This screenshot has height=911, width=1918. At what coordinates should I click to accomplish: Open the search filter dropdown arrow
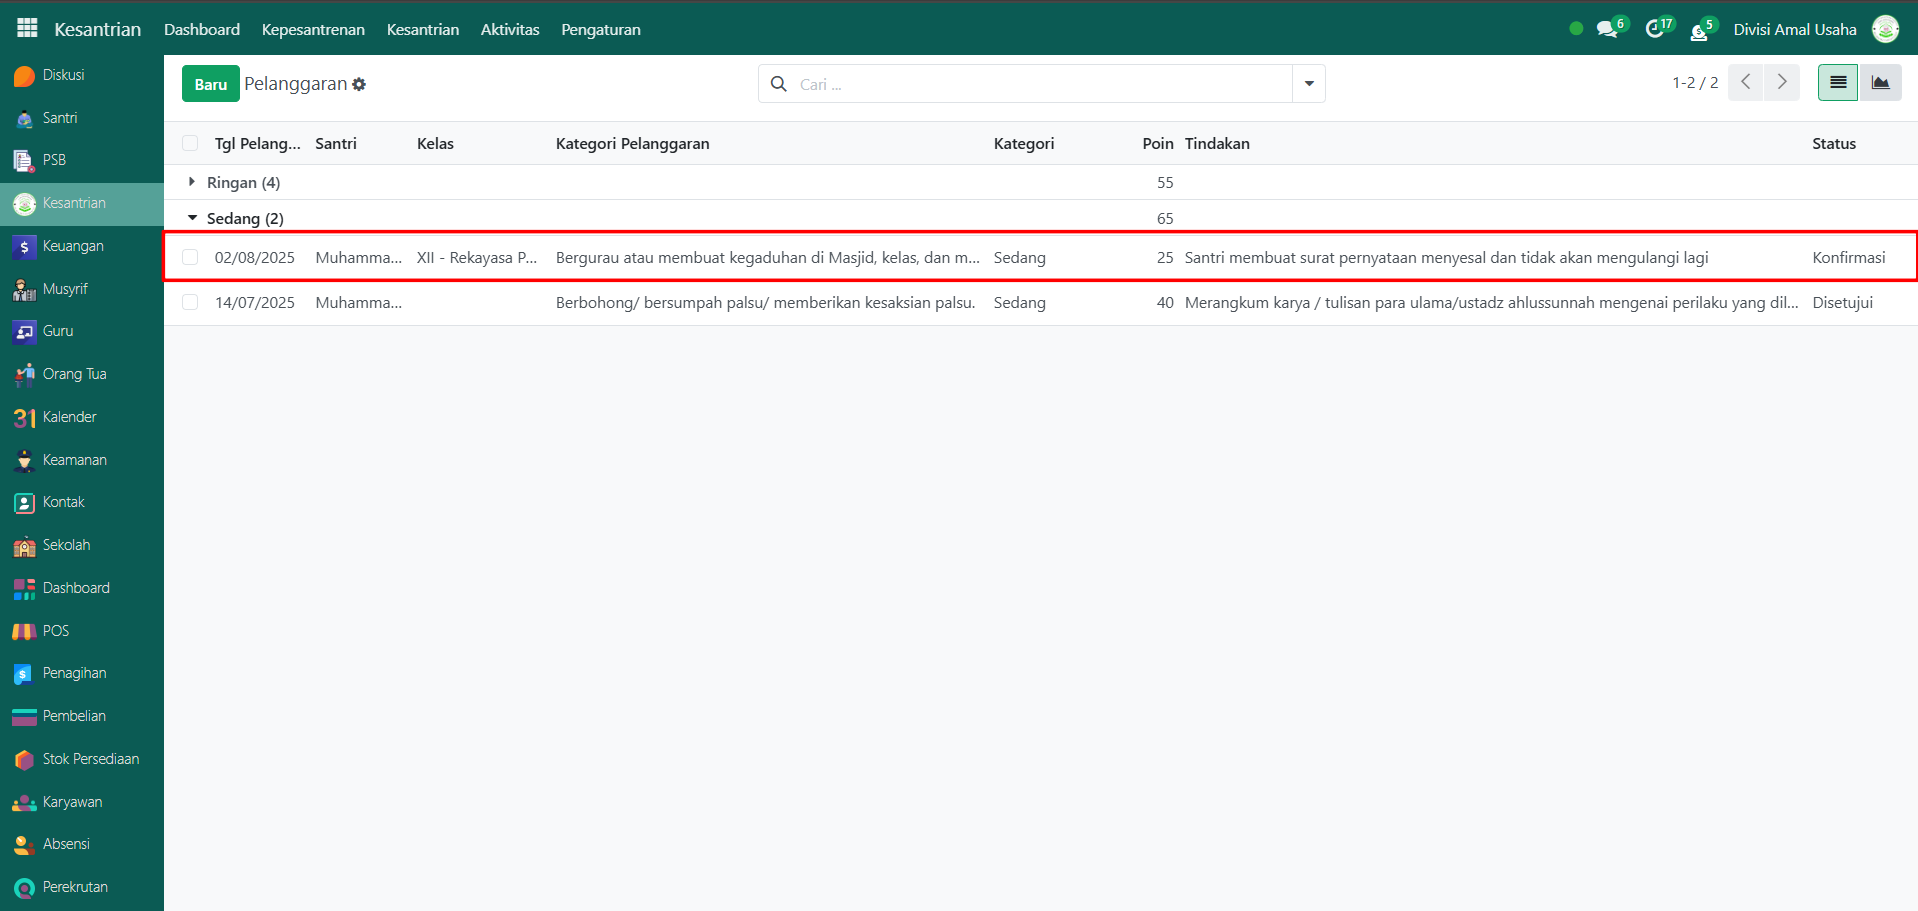coord(1308,84)
